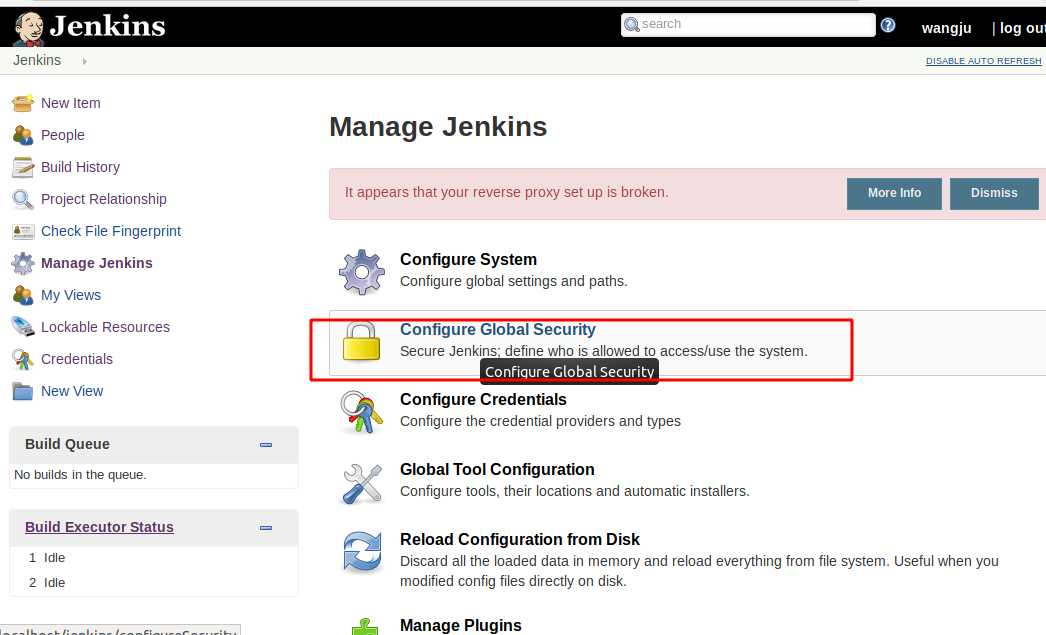Viewport: 1046px width, 635px height.
Task: Open Credentials sidebar link
Action: pos(77,359)
